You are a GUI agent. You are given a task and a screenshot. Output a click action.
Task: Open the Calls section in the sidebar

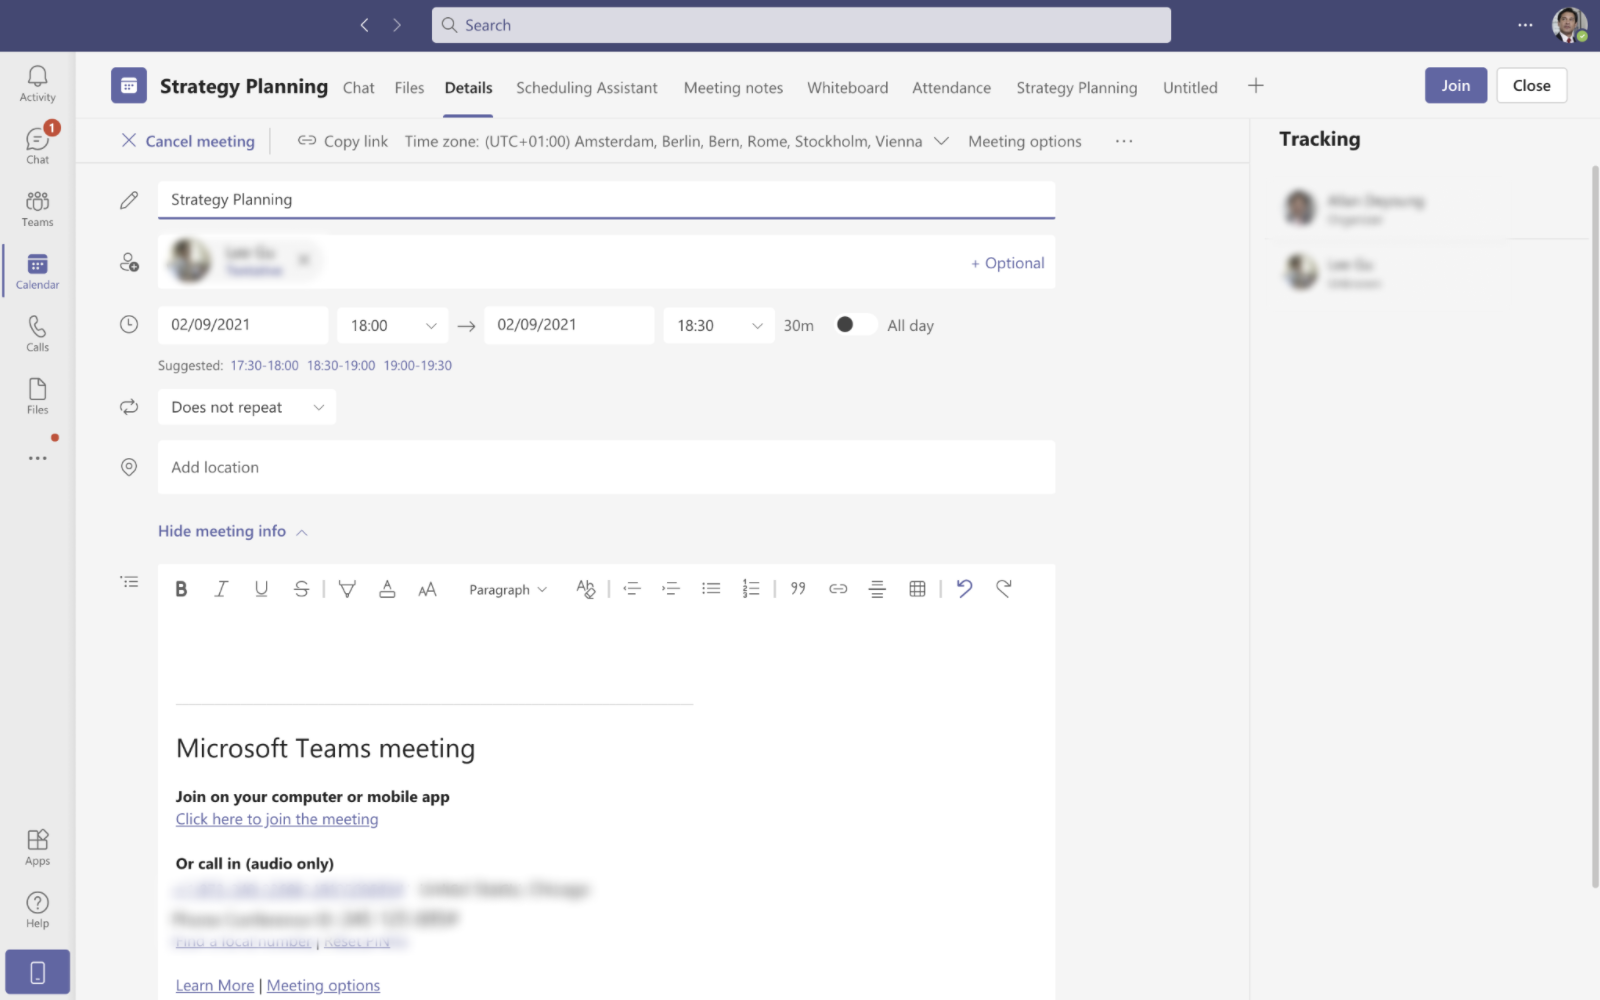pyautogui.click(x=37, y=334)
